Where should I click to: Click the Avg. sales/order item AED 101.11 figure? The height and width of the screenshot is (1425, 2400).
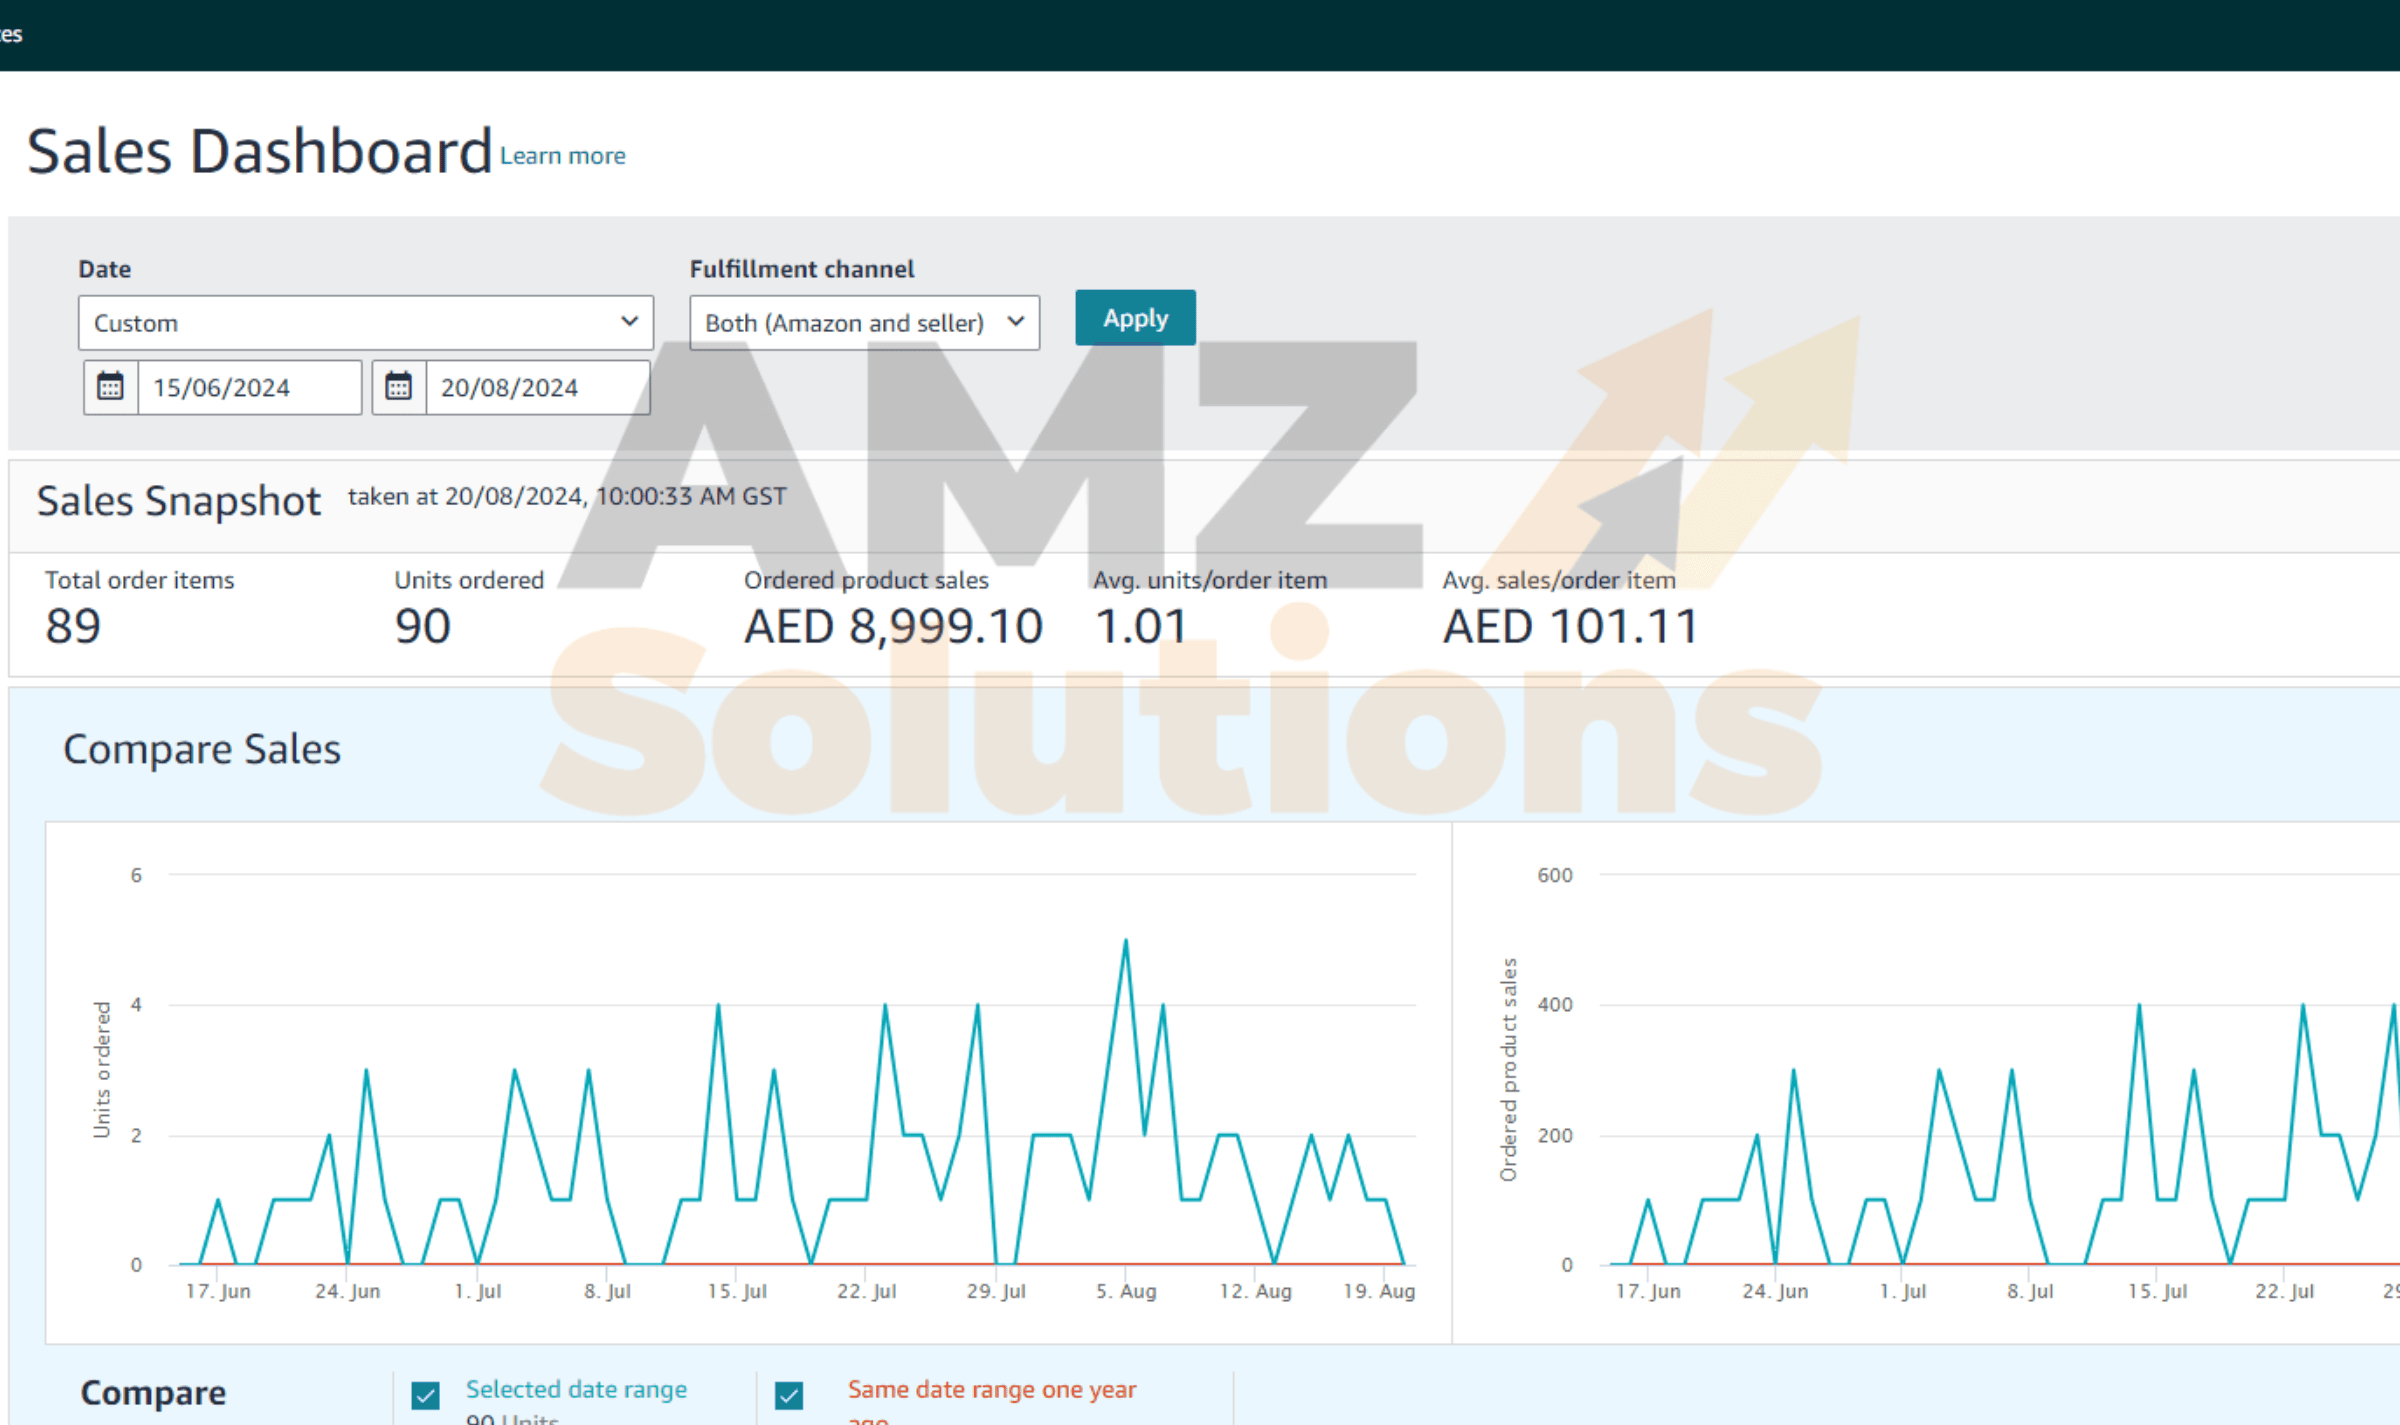coord(1569,627)
